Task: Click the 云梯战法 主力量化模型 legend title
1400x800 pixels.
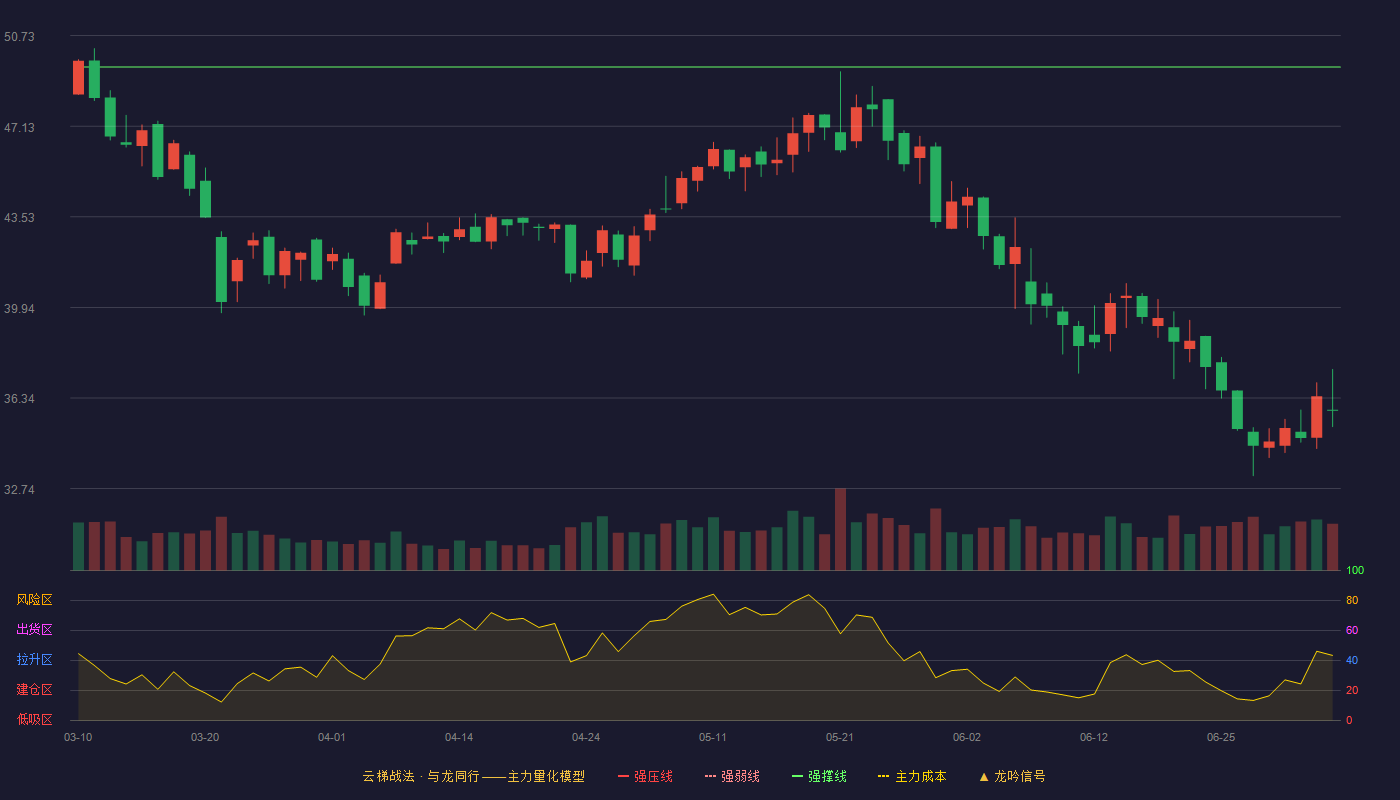Action: click(474, 776)
